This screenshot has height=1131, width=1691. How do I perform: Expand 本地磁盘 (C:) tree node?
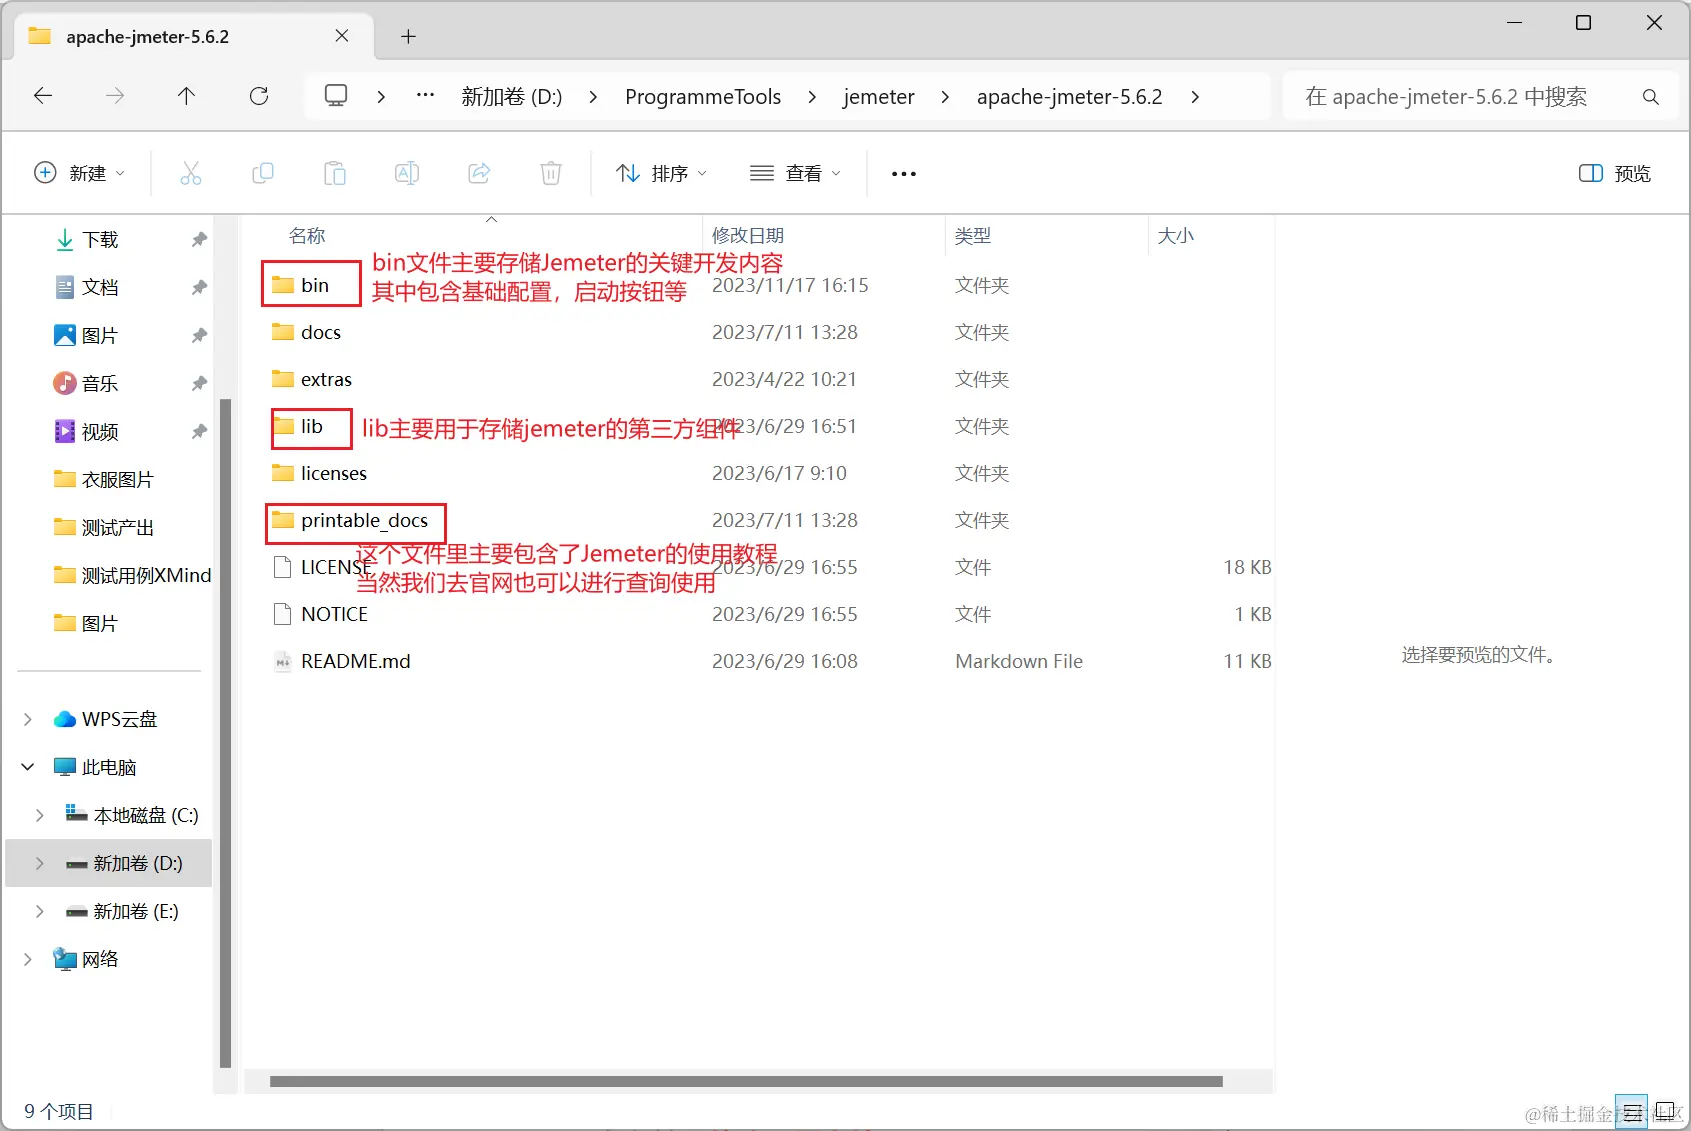pos(40,815)
